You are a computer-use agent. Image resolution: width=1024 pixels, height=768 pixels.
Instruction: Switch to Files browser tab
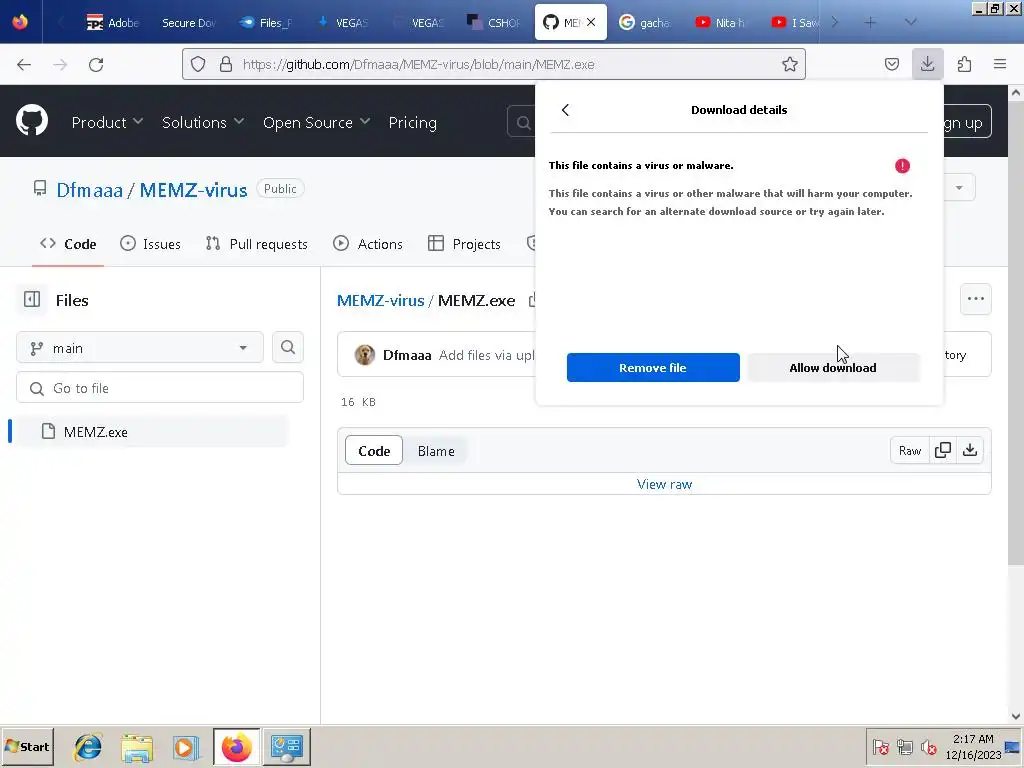(265, 22)
